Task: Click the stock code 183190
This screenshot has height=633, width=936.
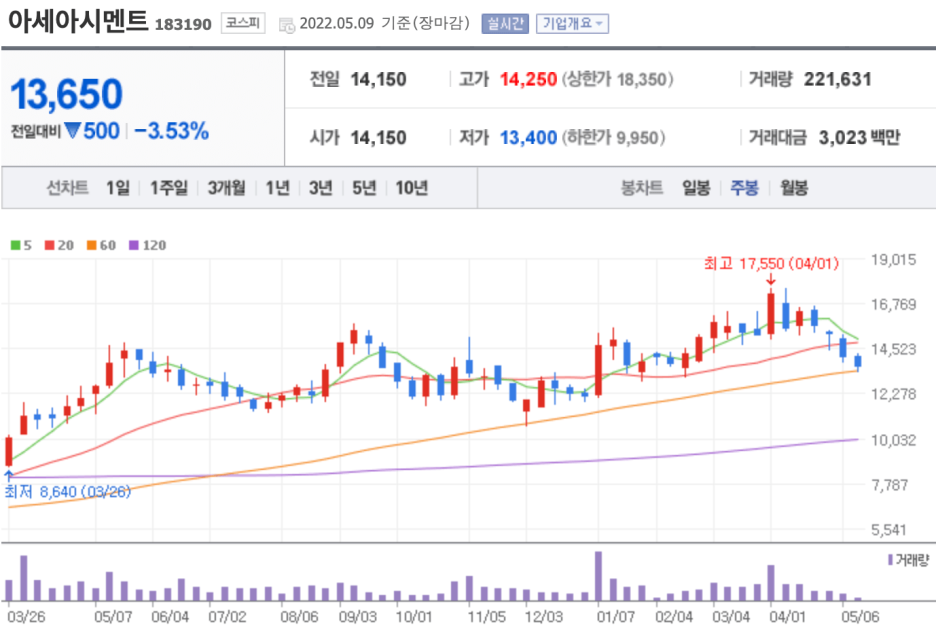Action: point(183,24)
